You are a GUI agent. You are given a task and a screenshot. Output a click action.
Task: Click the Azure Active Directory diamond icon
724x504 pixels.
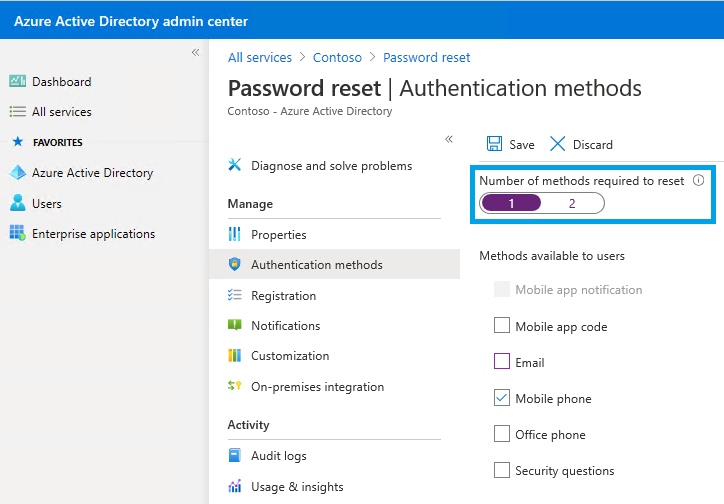click(x=17, y=173)
